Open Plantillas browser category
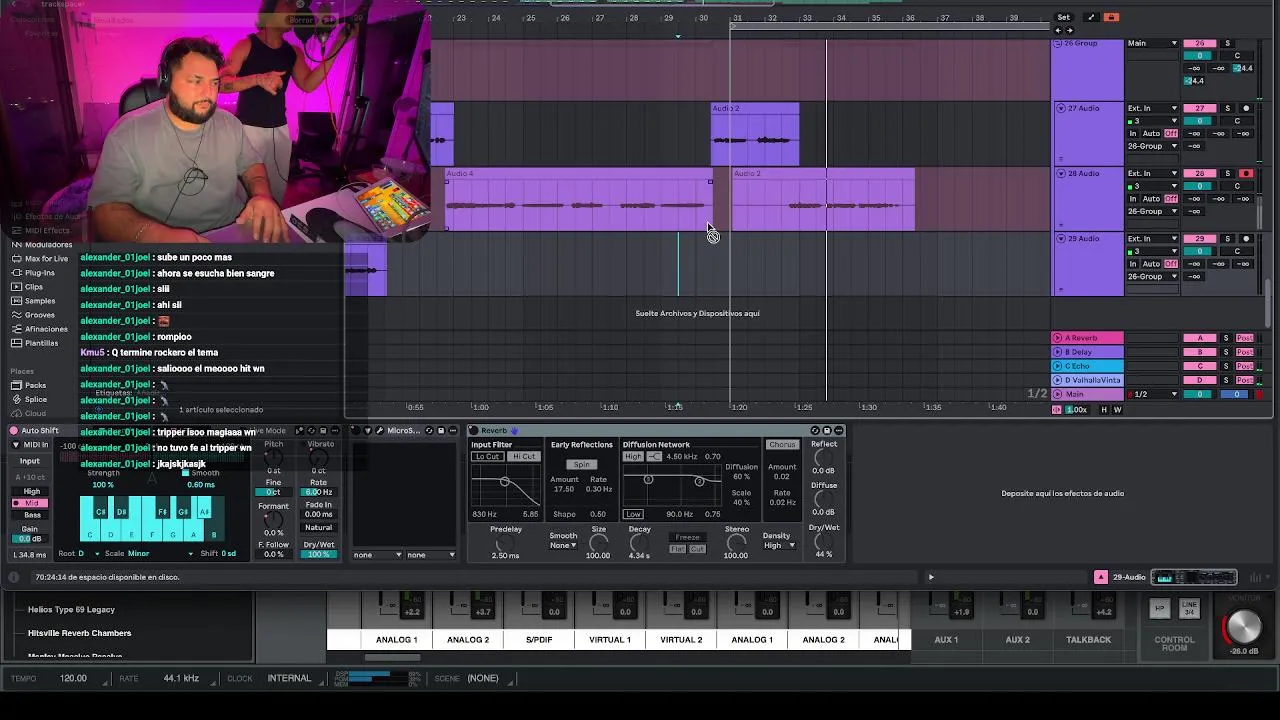This screenshot has width=1280, height=720. (41, 343)
